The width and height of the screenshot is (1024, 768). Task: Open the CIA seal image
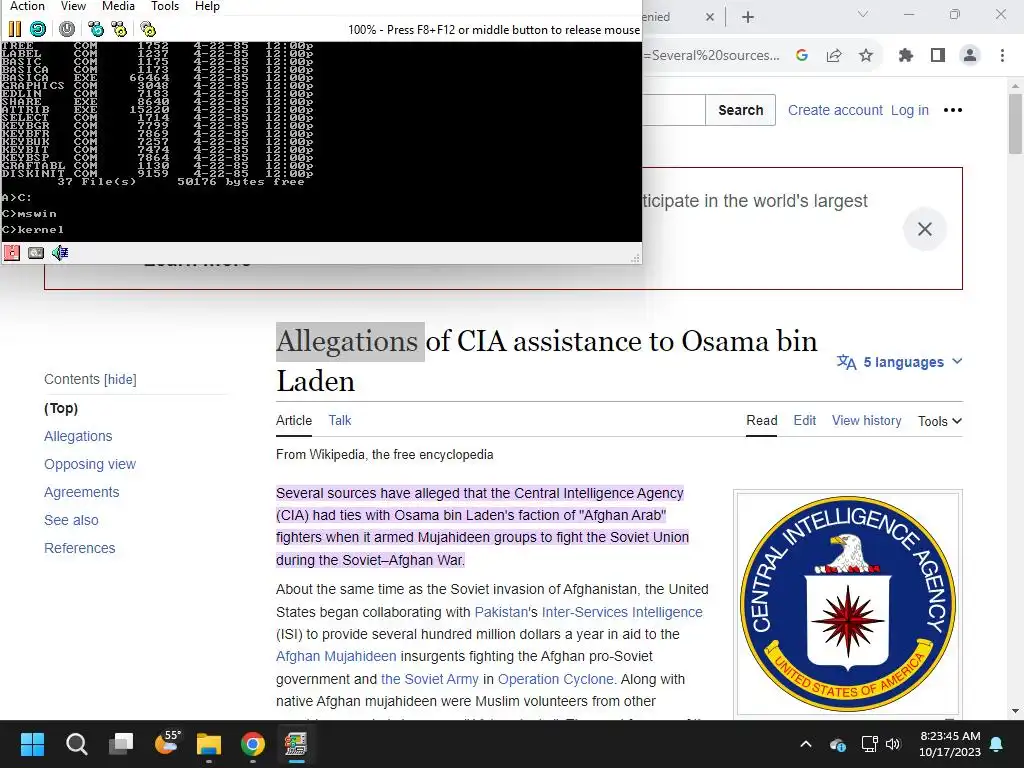click(x=848, y=603)
